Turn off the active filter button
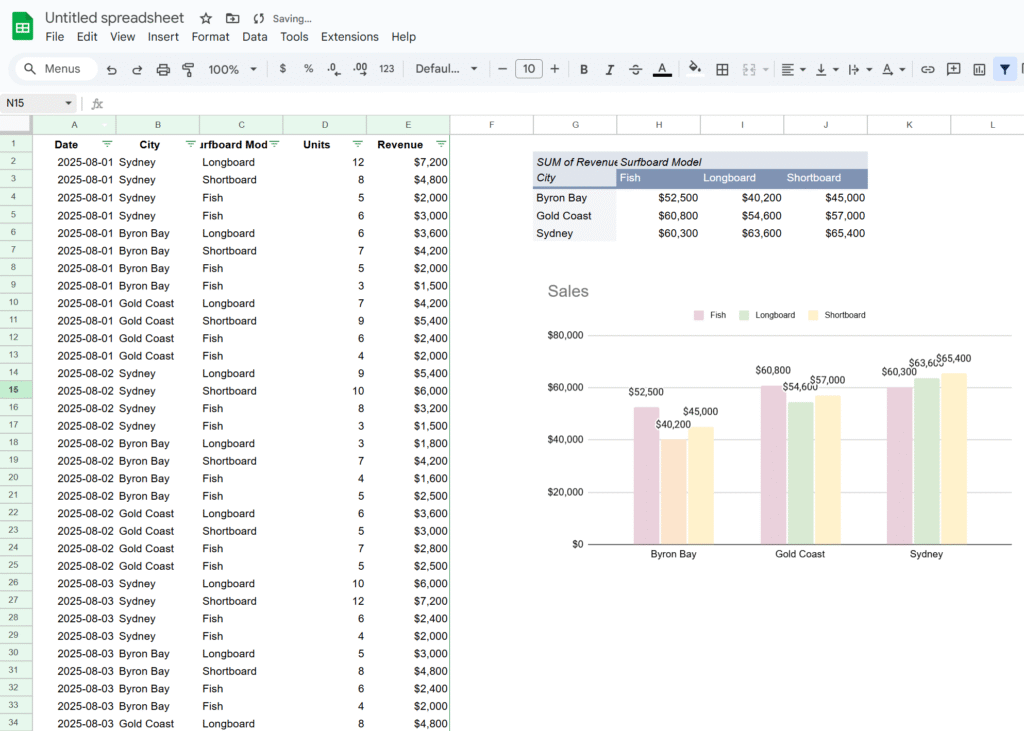The height and width of the screenshot is (731, 1024). point(1005,69)
